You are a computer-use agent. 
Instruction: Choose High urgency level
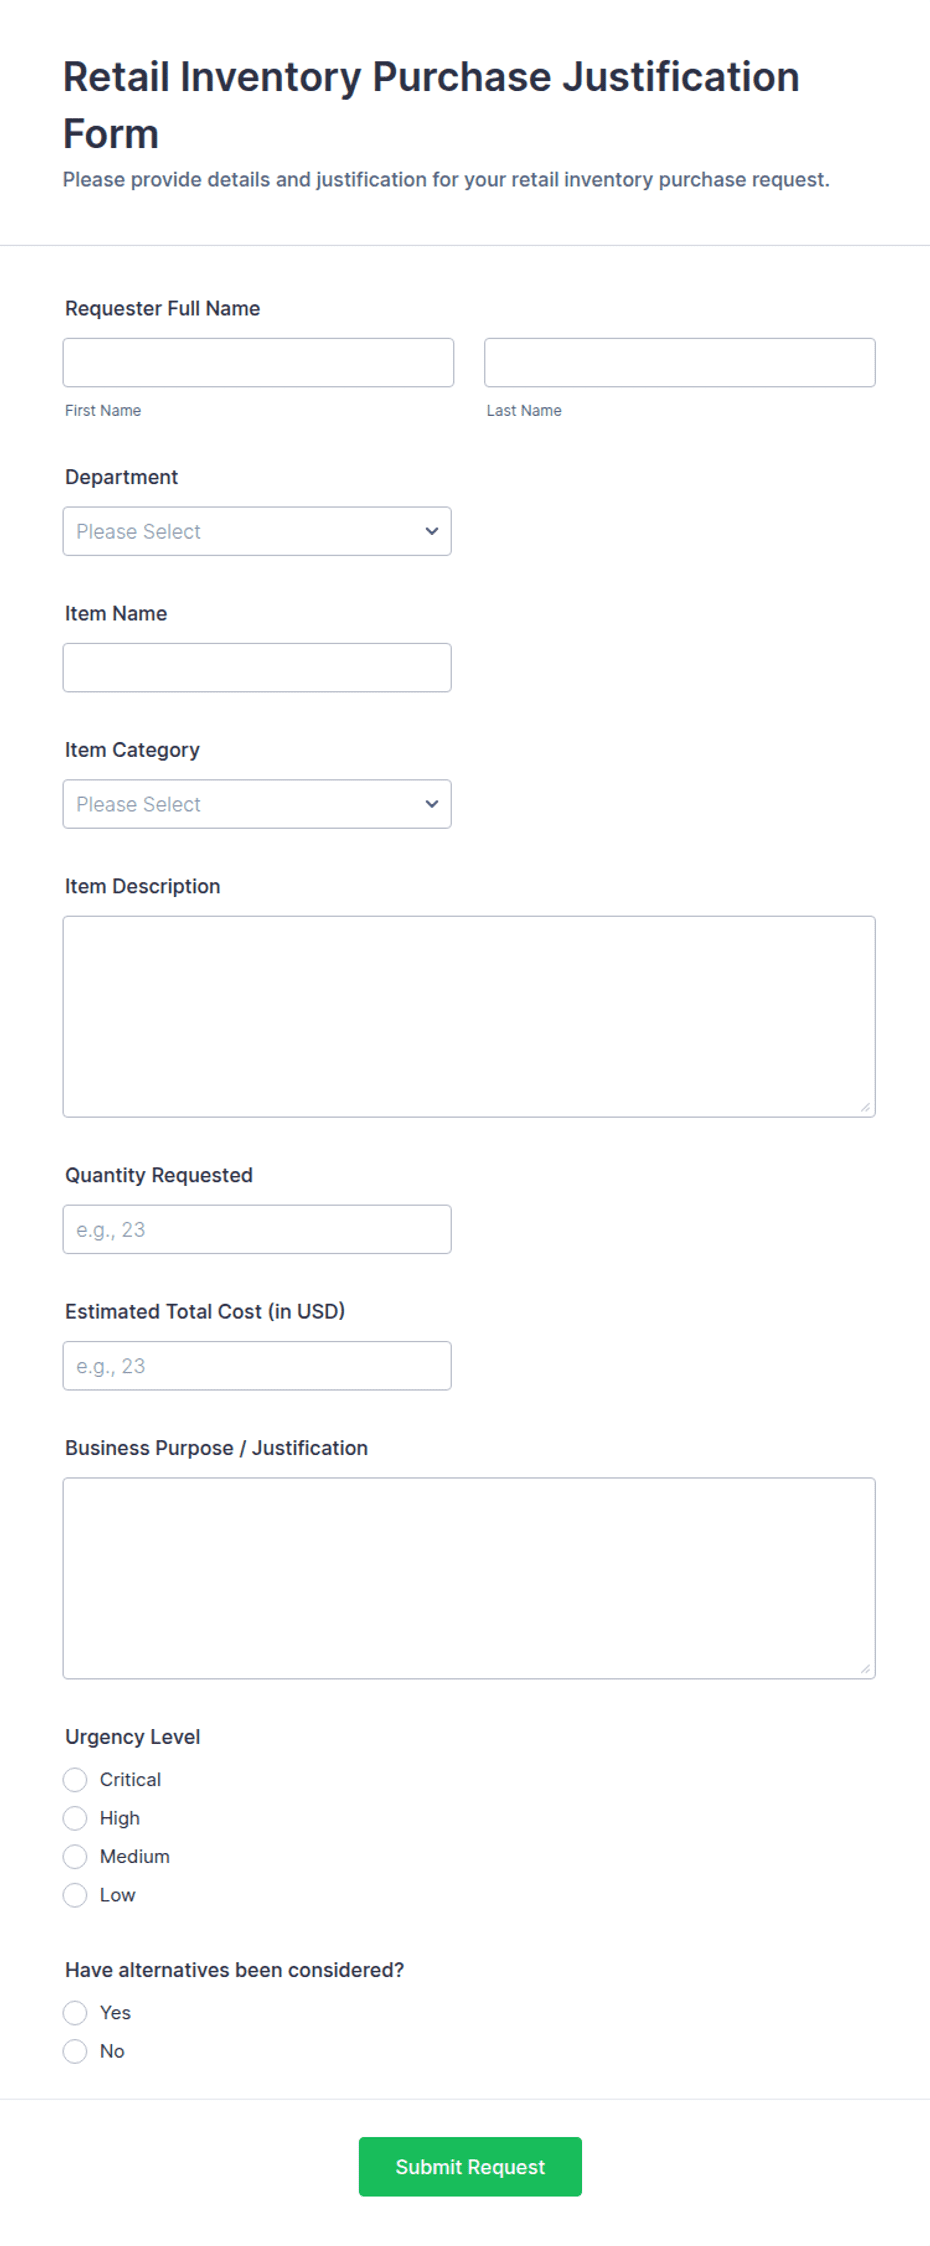(x=75, y=1818)
